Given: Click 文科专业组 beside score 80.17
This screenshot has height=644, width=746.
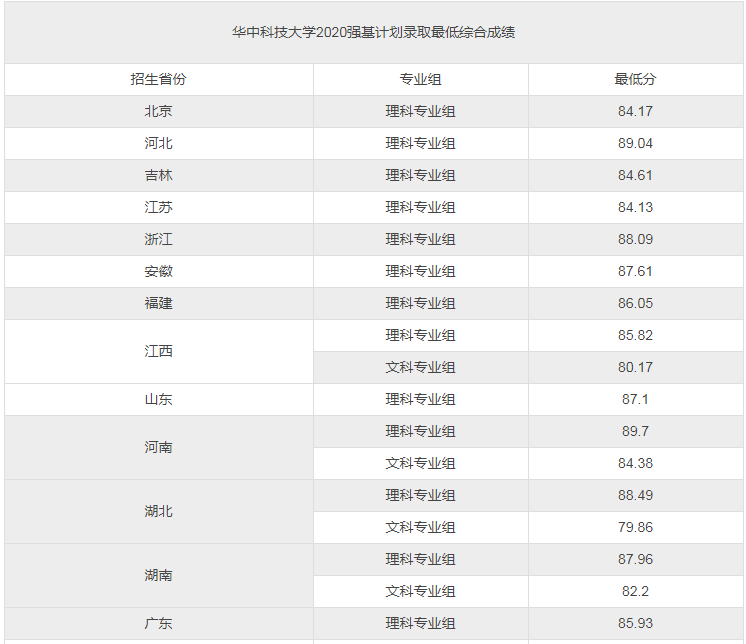Looking at the screenshot, I should click(x=421, y=367).
